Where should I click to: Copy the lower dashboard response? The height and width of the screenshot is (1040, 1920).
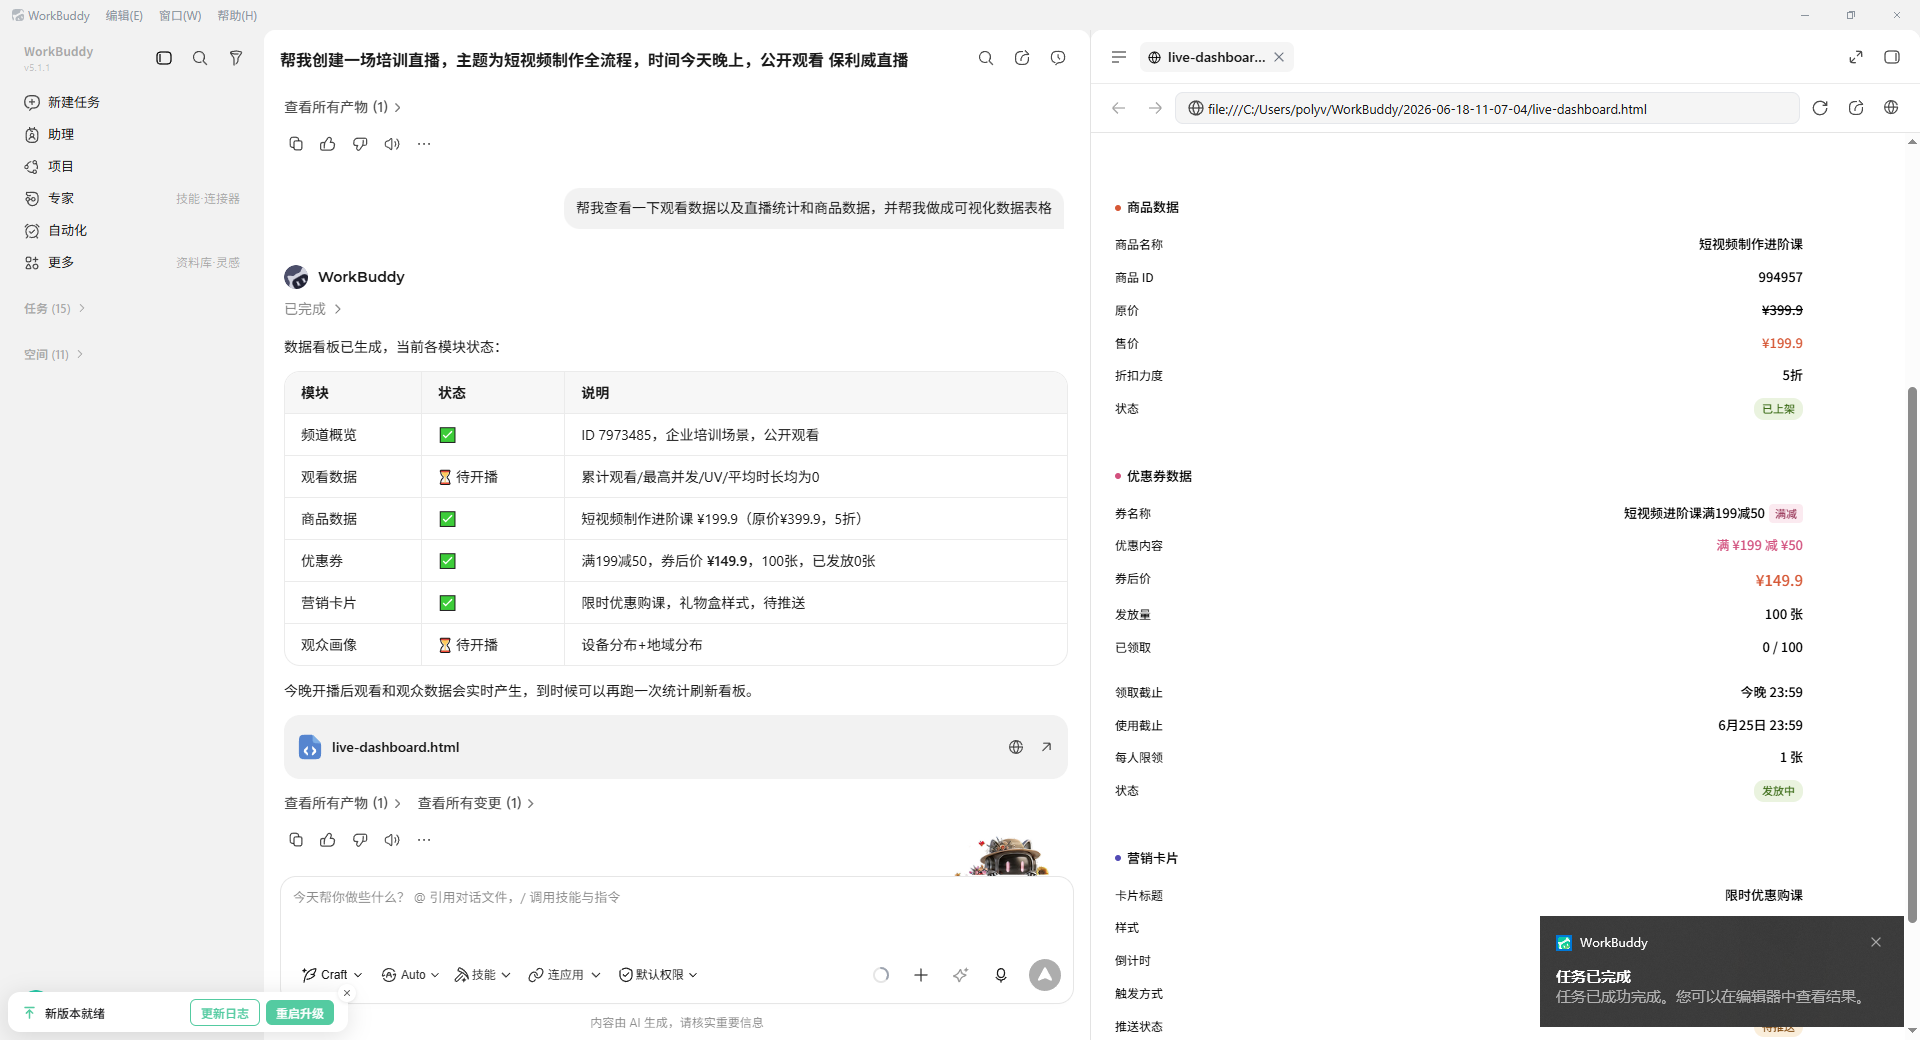click(296, 840)
